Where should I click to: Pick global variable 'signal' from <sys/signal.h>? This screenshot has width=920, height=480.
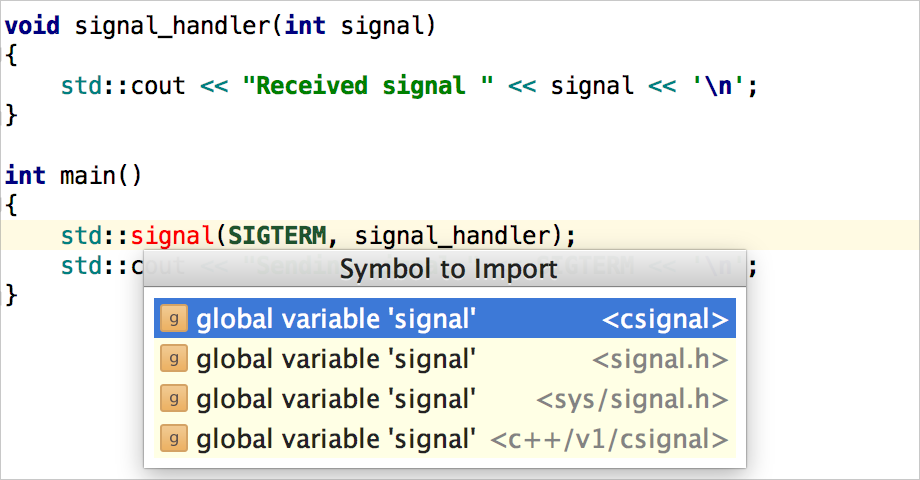click(445, 398)
